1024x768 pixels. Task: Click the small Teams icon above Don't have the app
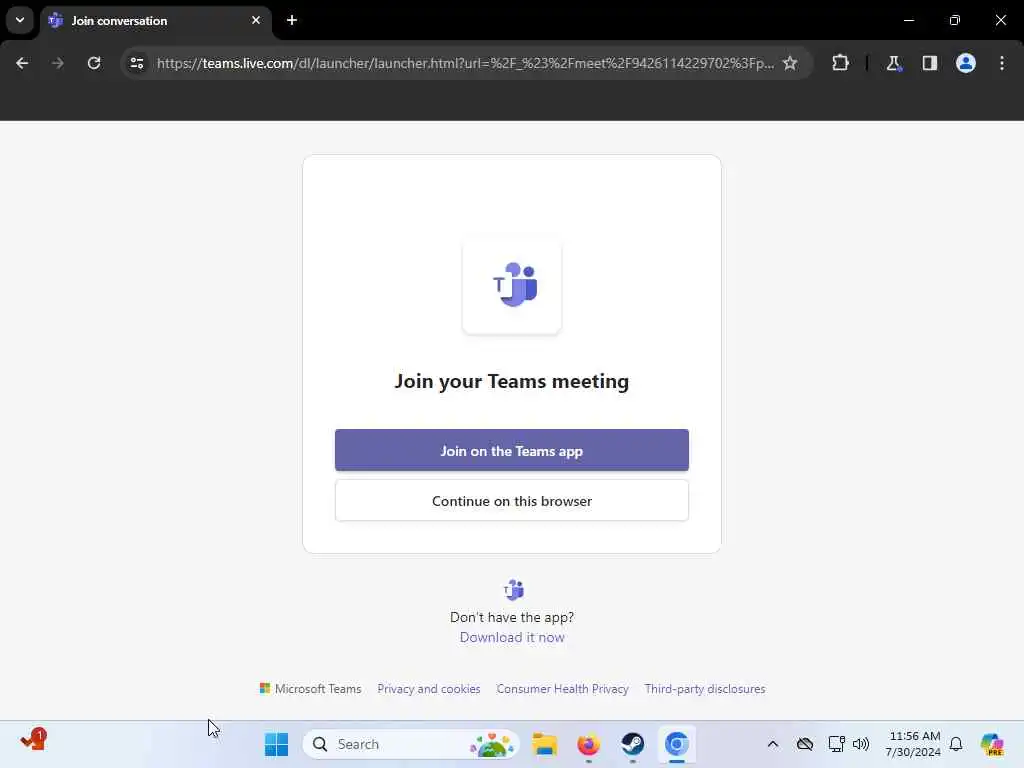click(513, 590)
